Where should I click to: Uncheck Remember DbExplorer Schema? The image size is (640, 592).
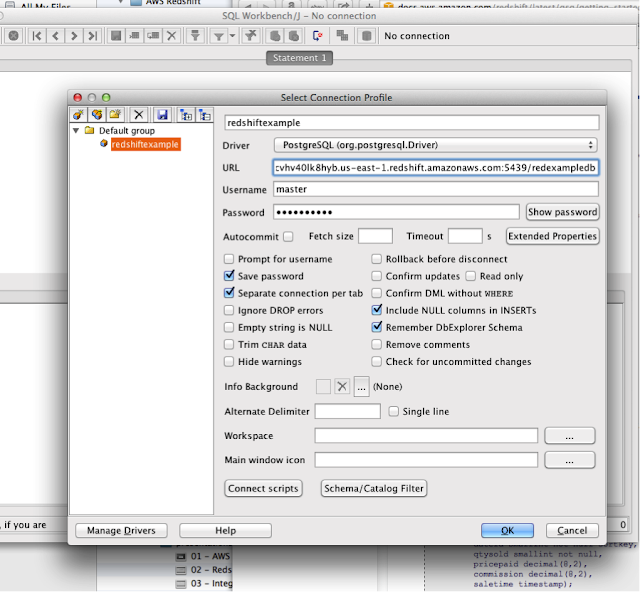(377, 327)
